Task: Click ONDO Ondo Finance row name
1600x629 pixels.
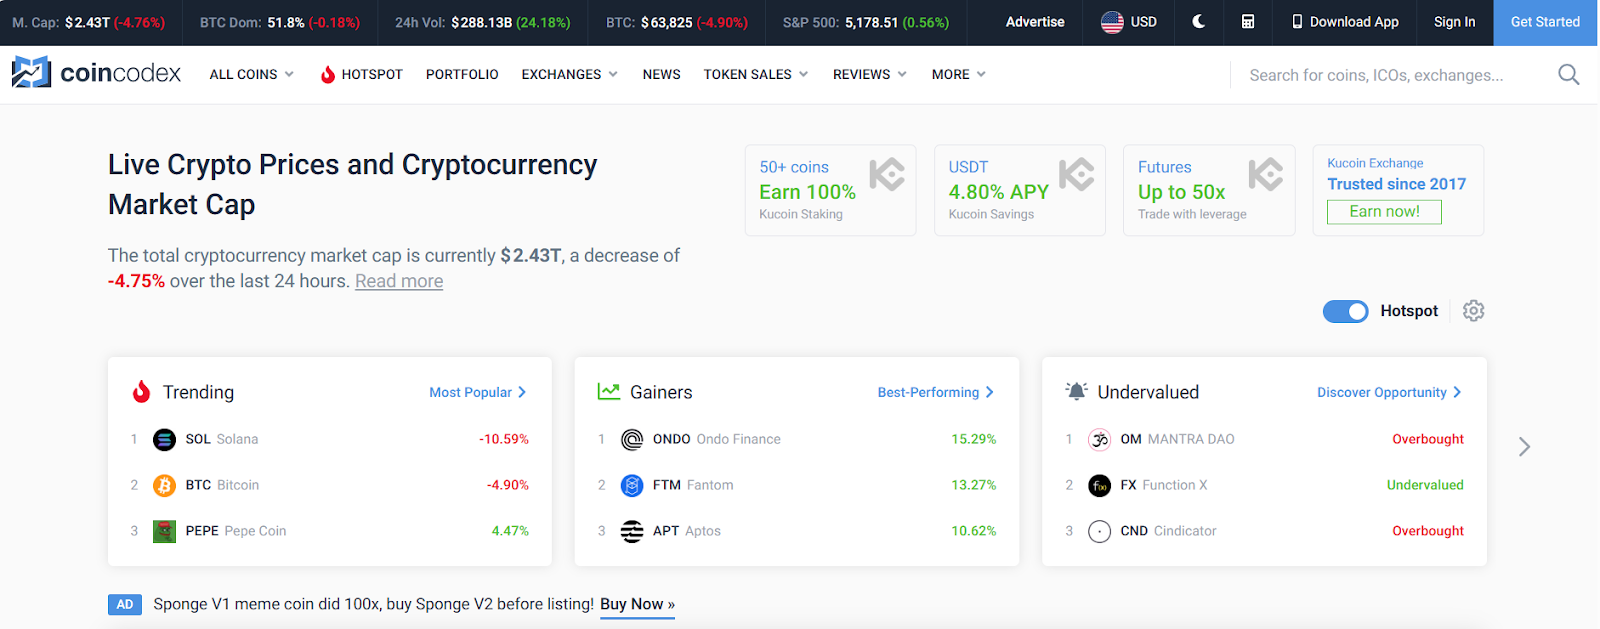Action: pyautogui.click(x=716, y=439)
